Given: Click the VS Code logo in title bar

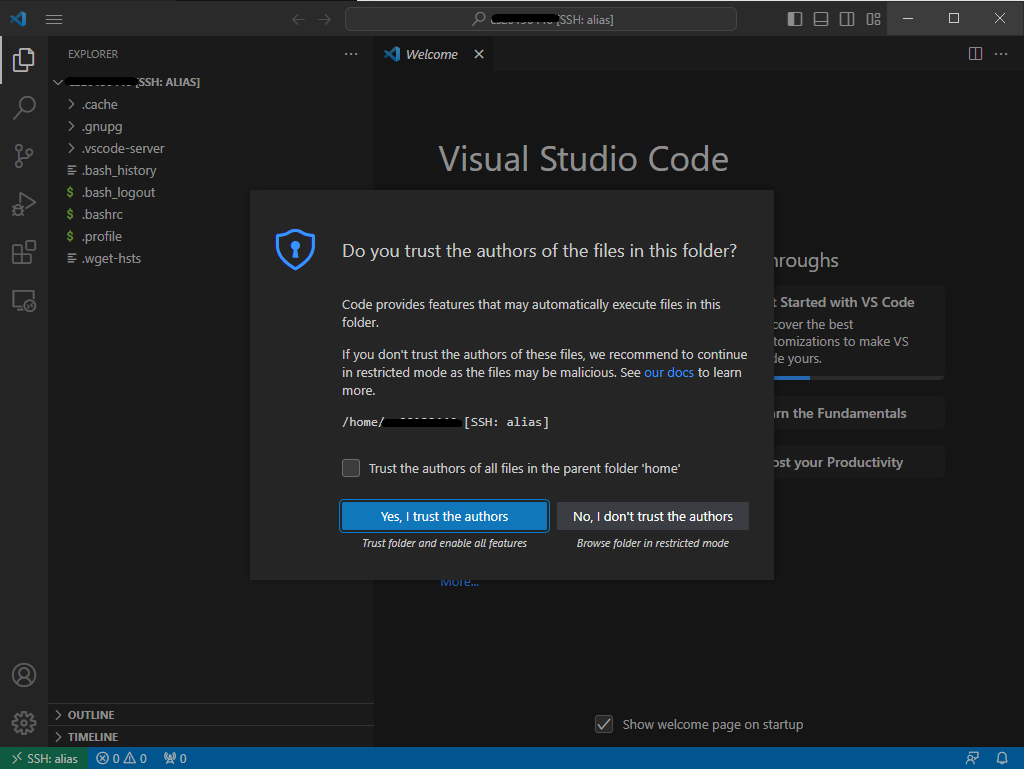Looking at the screenshot, I should (x=18, y=19).
